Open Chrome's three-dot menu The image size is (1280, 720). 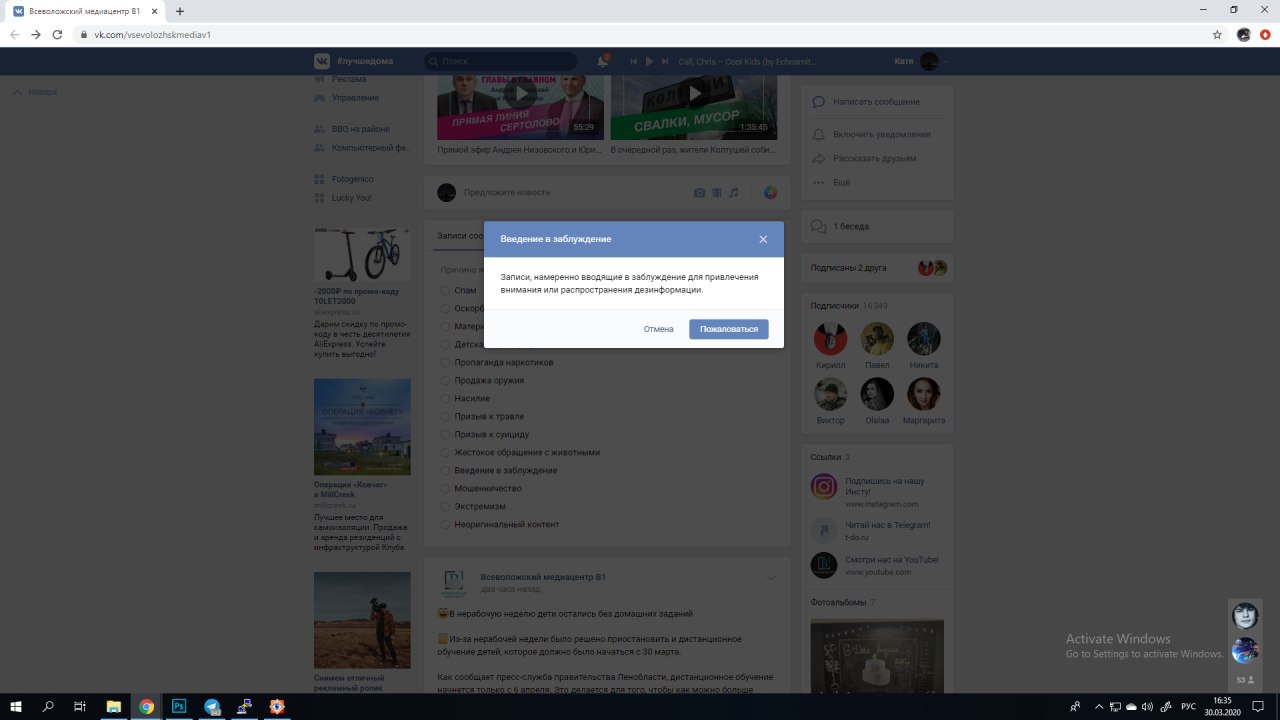pos(1266,34)
